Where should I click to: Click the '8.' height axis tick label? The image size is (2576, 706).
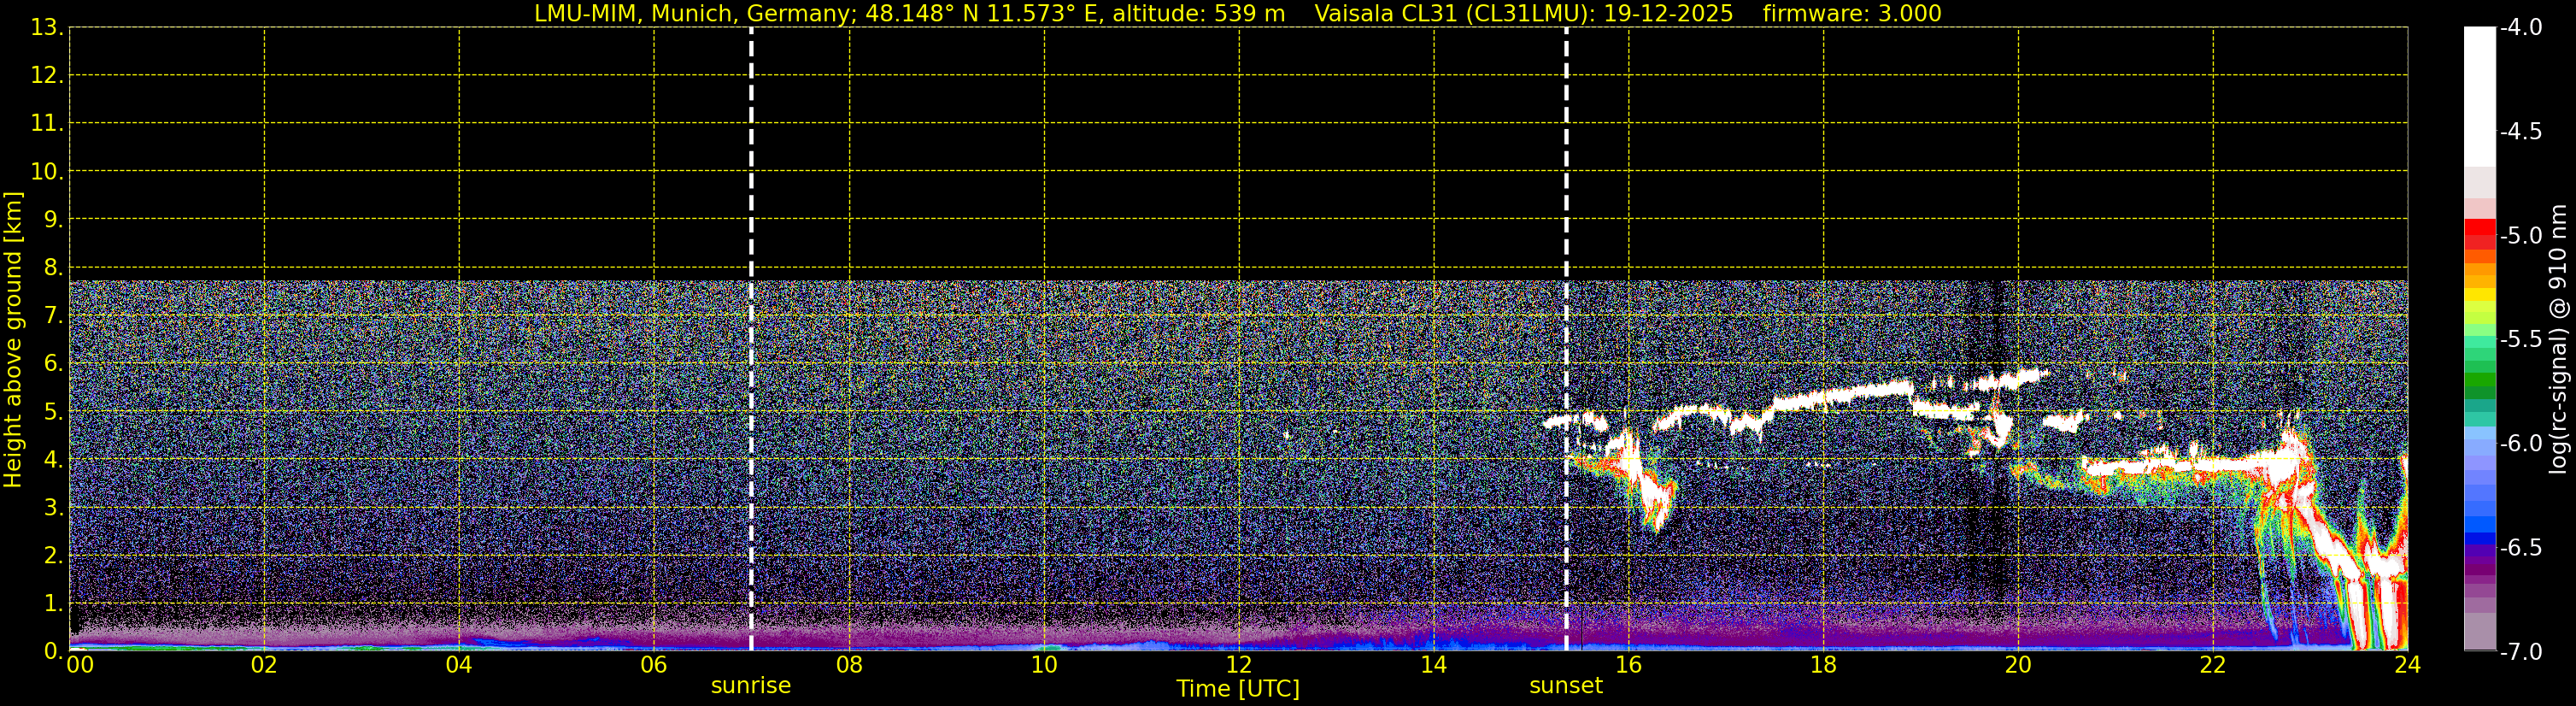click(54, 268)
